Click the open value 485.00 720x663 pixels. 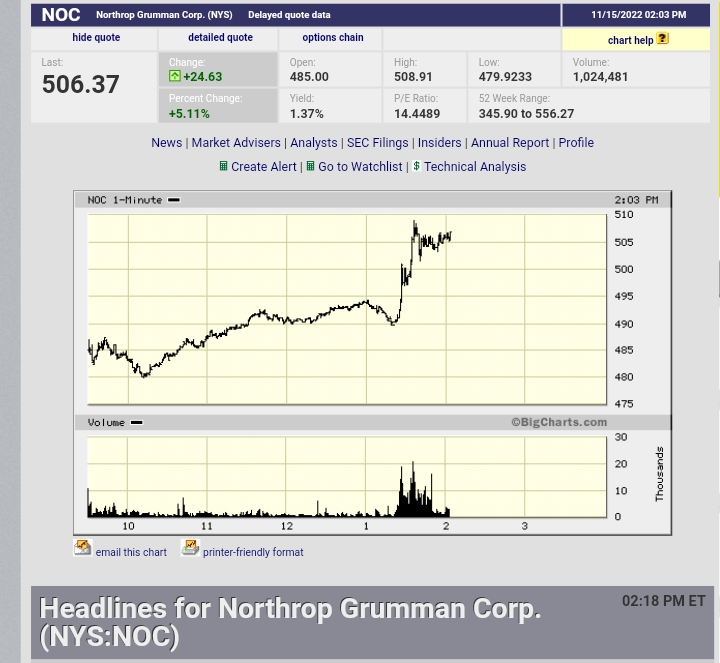tap(309, 77)
